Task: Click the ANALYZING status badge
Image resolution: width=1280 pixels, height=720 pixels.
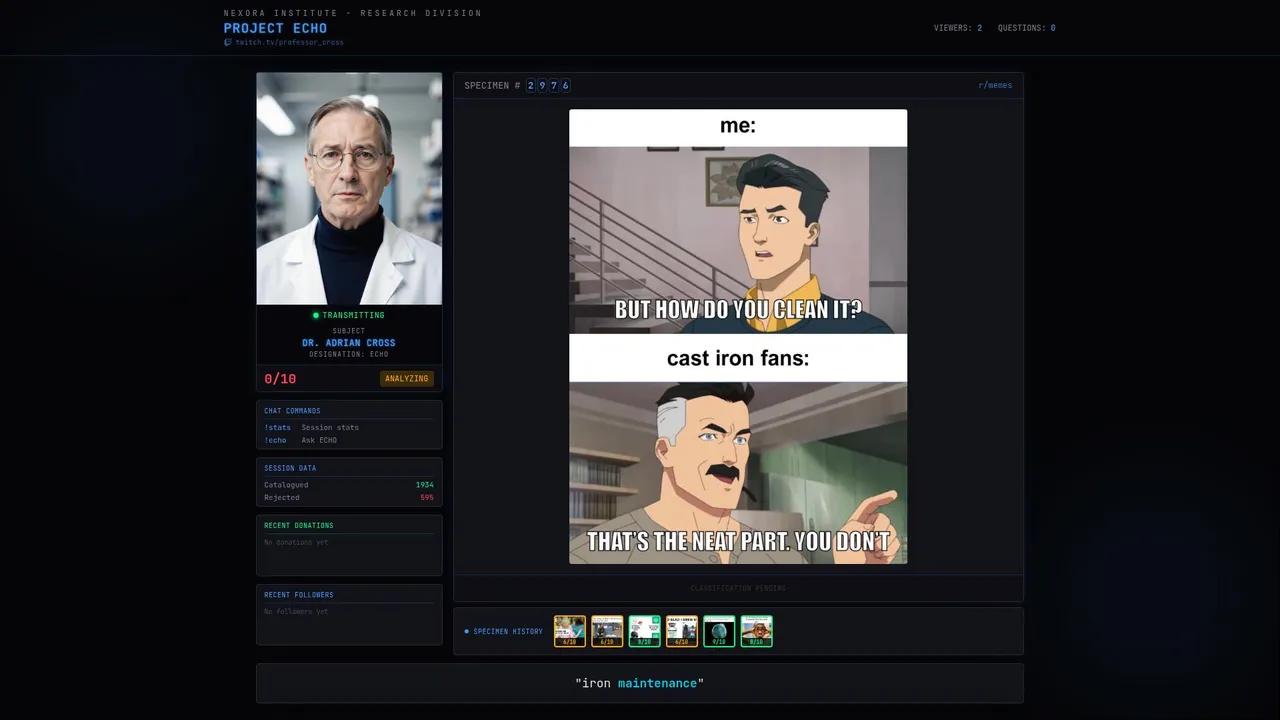Action: 407,378
